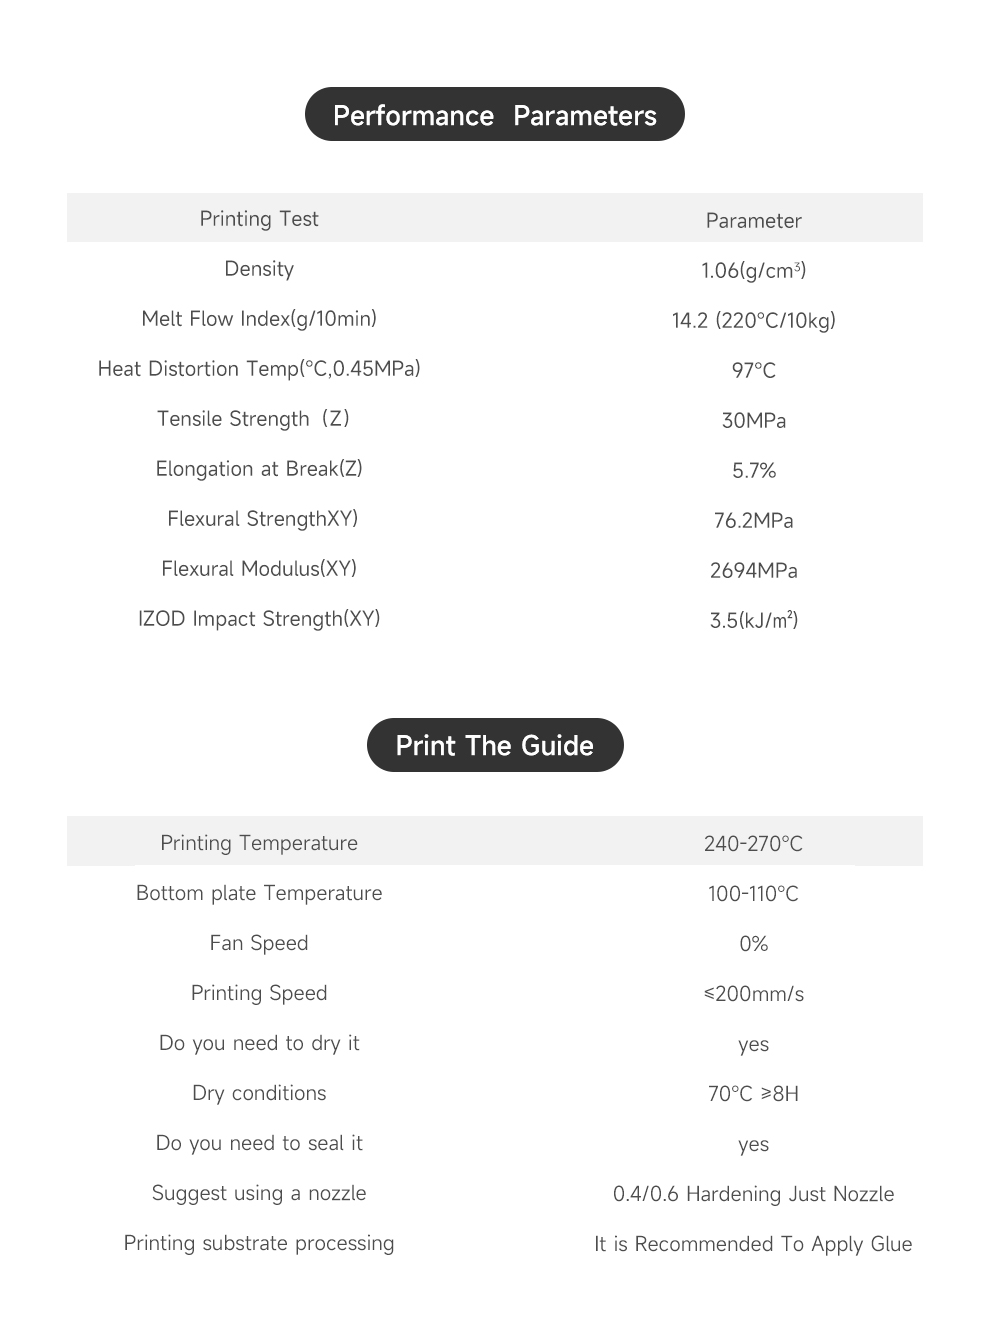Screen dimensions: 990x1338
Task: Select the Parameter column header
Action: [x=754, y=221]
